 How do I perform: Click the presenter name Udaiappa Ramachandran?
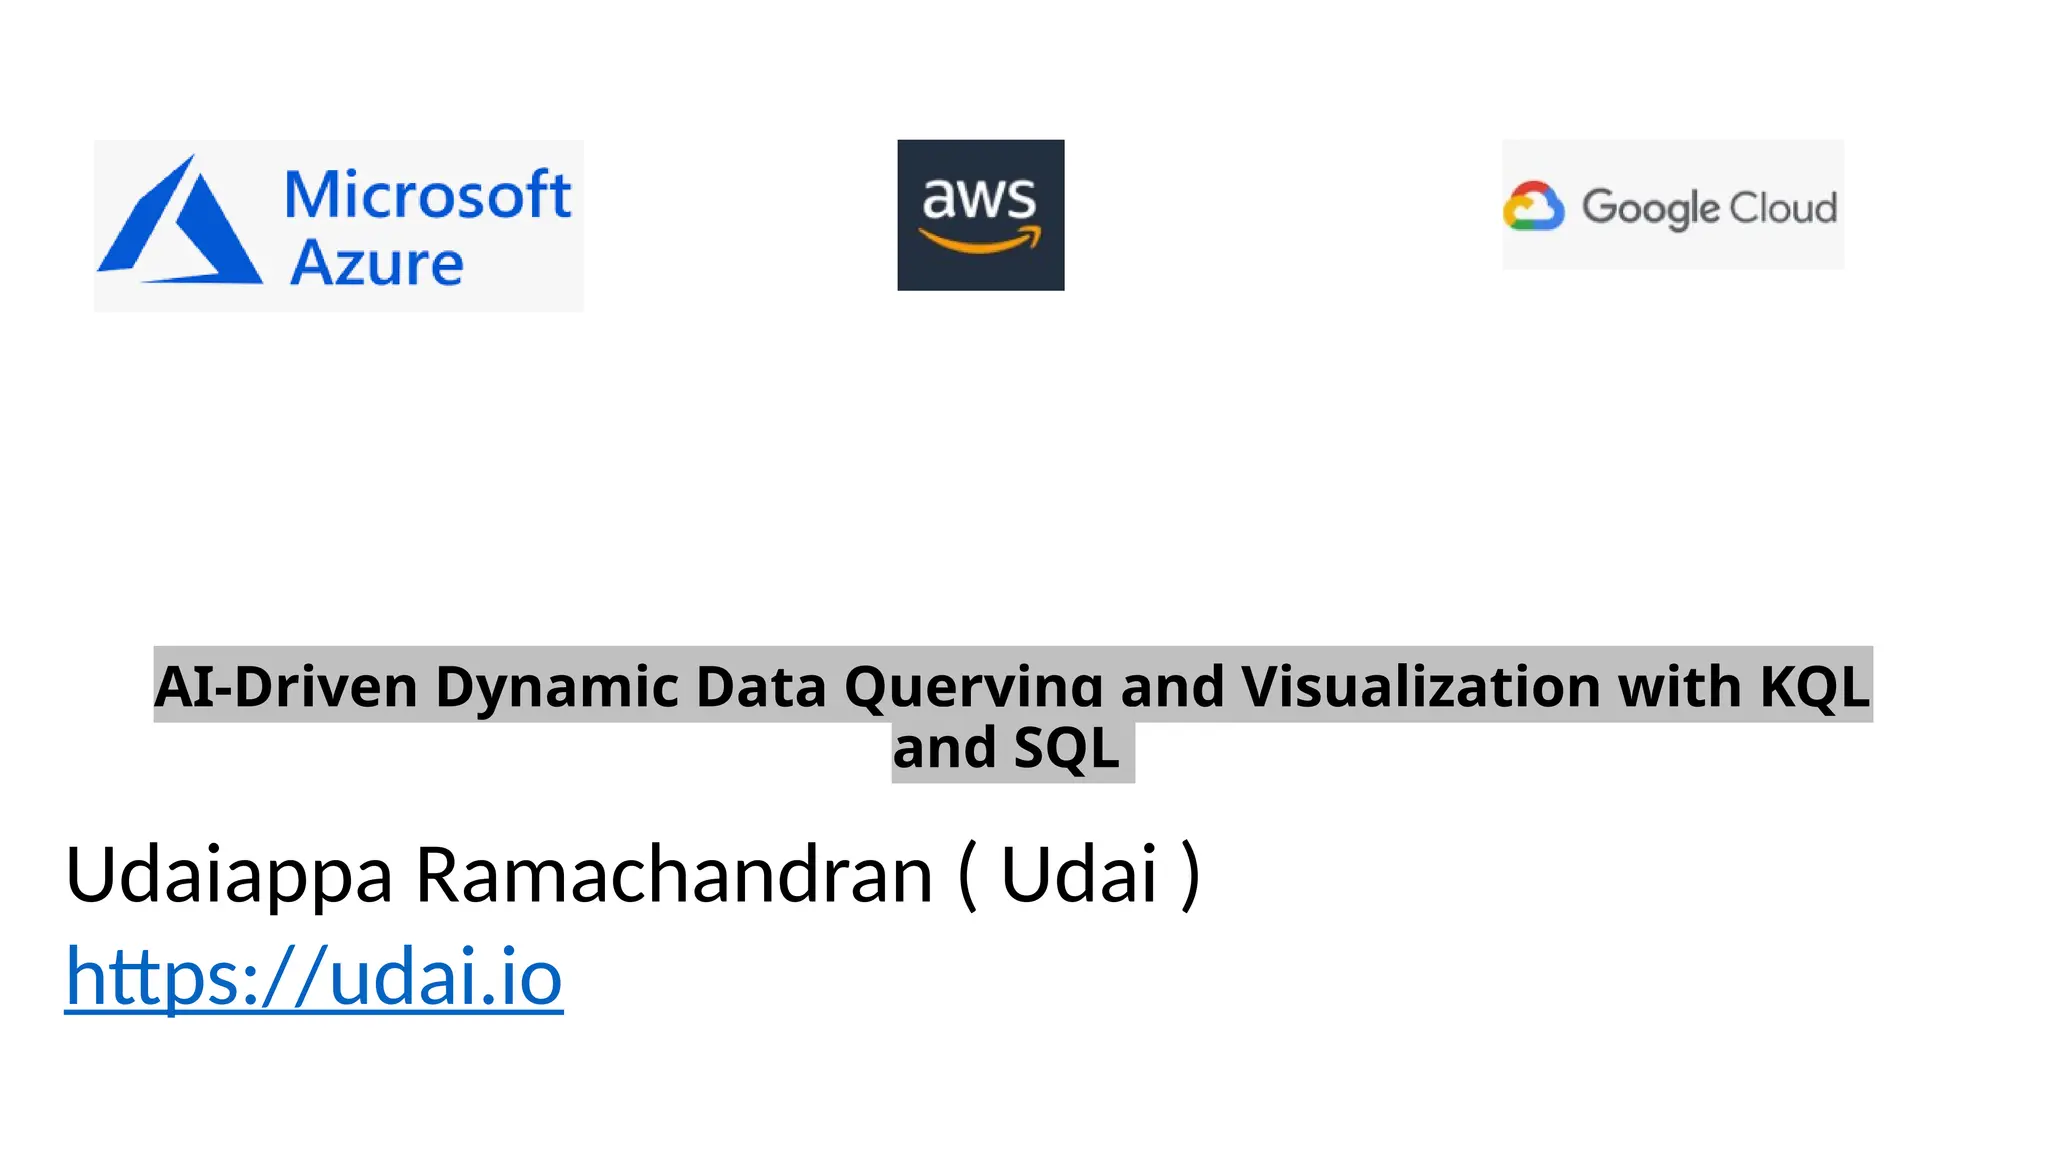point(498,874)
